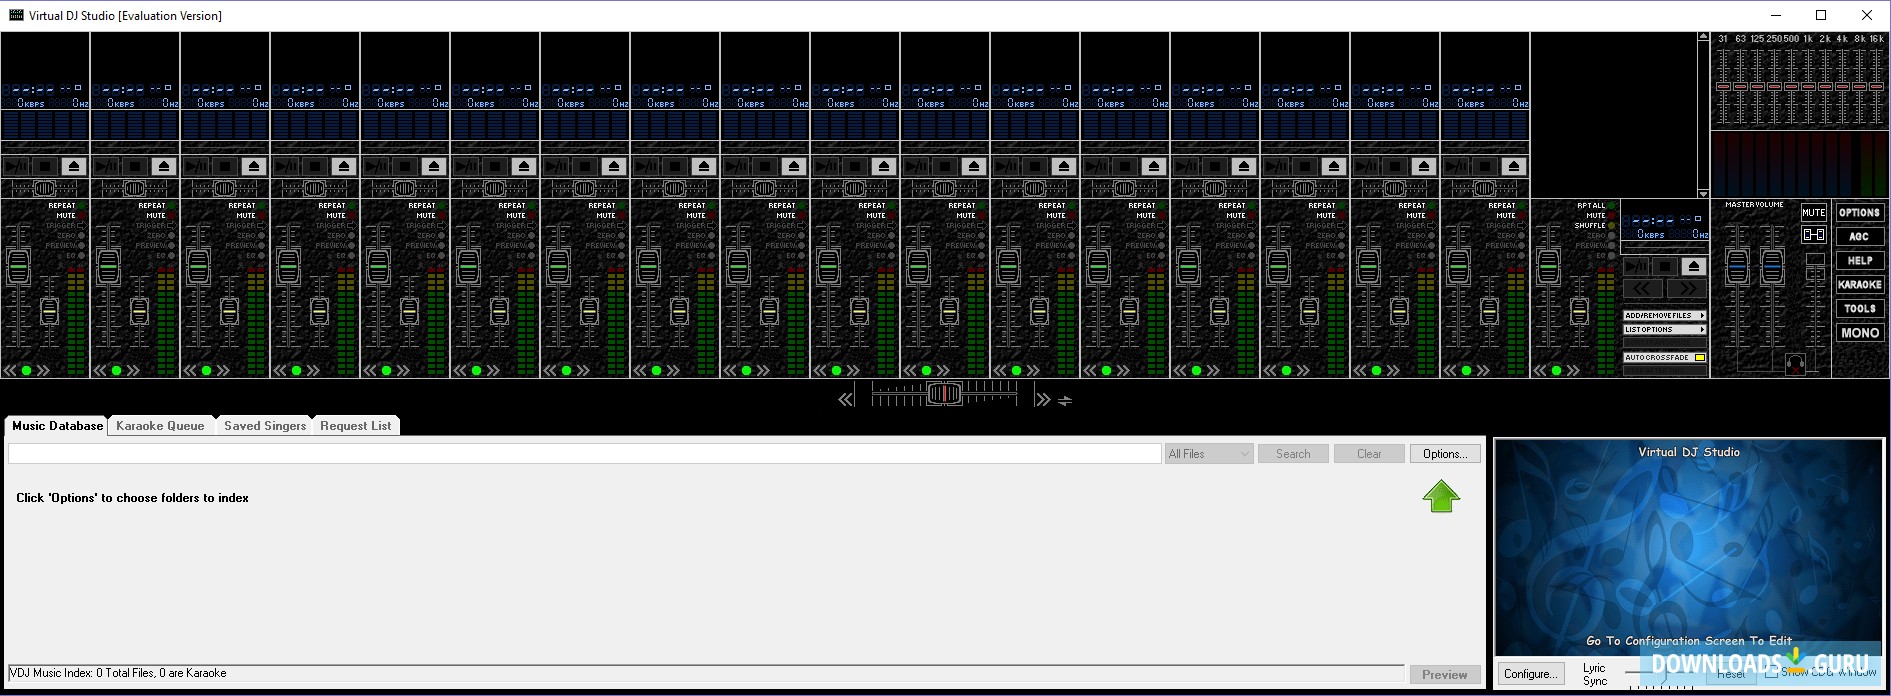Image resolution: width=1891 pixels, height=696 pixels.
Task: Click the music database search field
Action: (585, 454)
